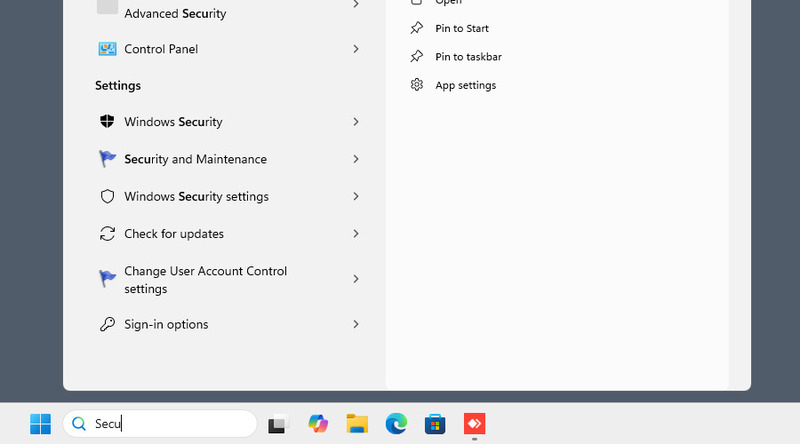Switch to the AnyDesk taskbar app
This screenshot has width=800, height=444.
[x=474, y=424]
